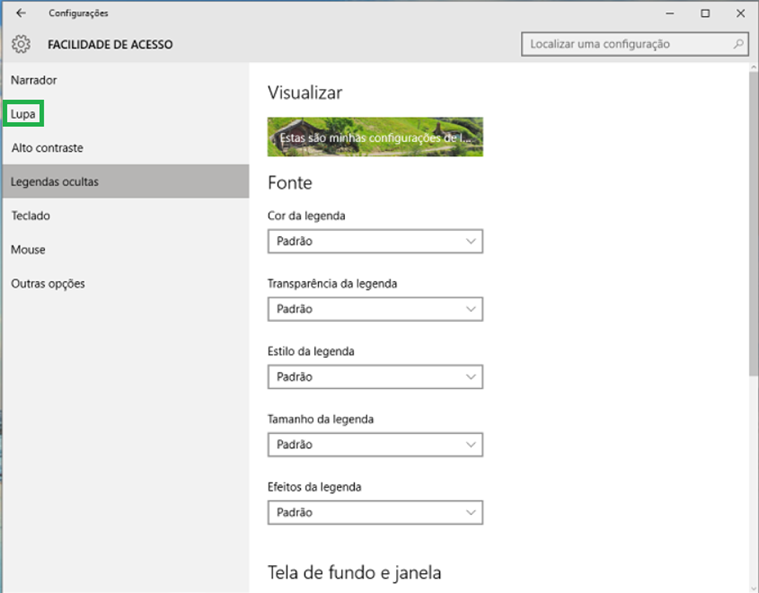Click the magnifier icon in the search box

click(739, 45)
